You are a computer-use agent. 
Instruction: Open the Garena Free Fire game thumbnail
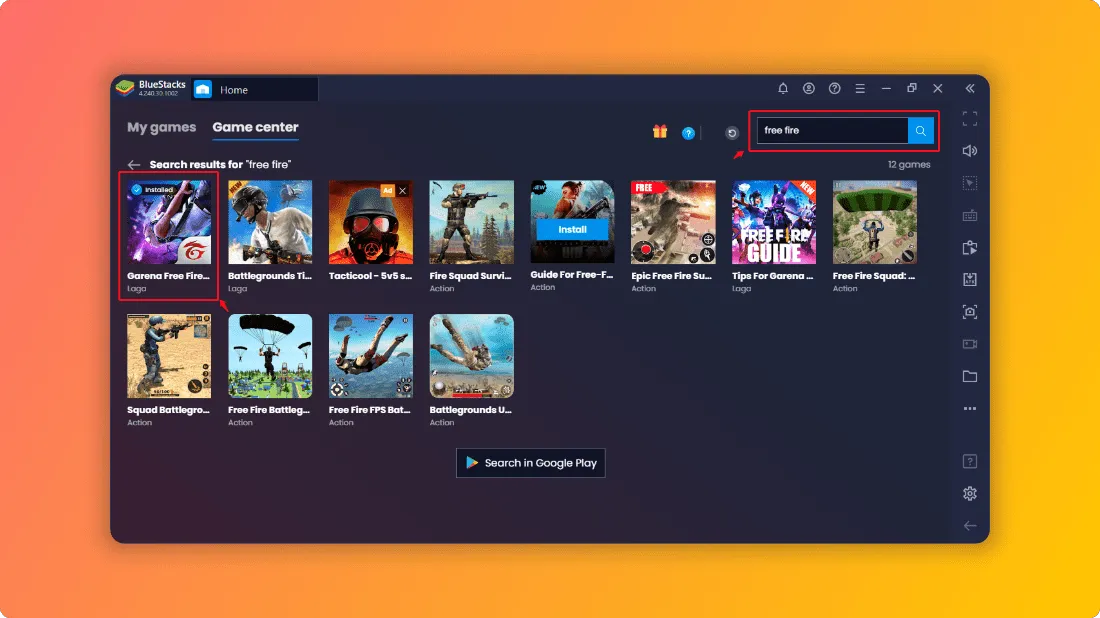[x=169, y=222]
